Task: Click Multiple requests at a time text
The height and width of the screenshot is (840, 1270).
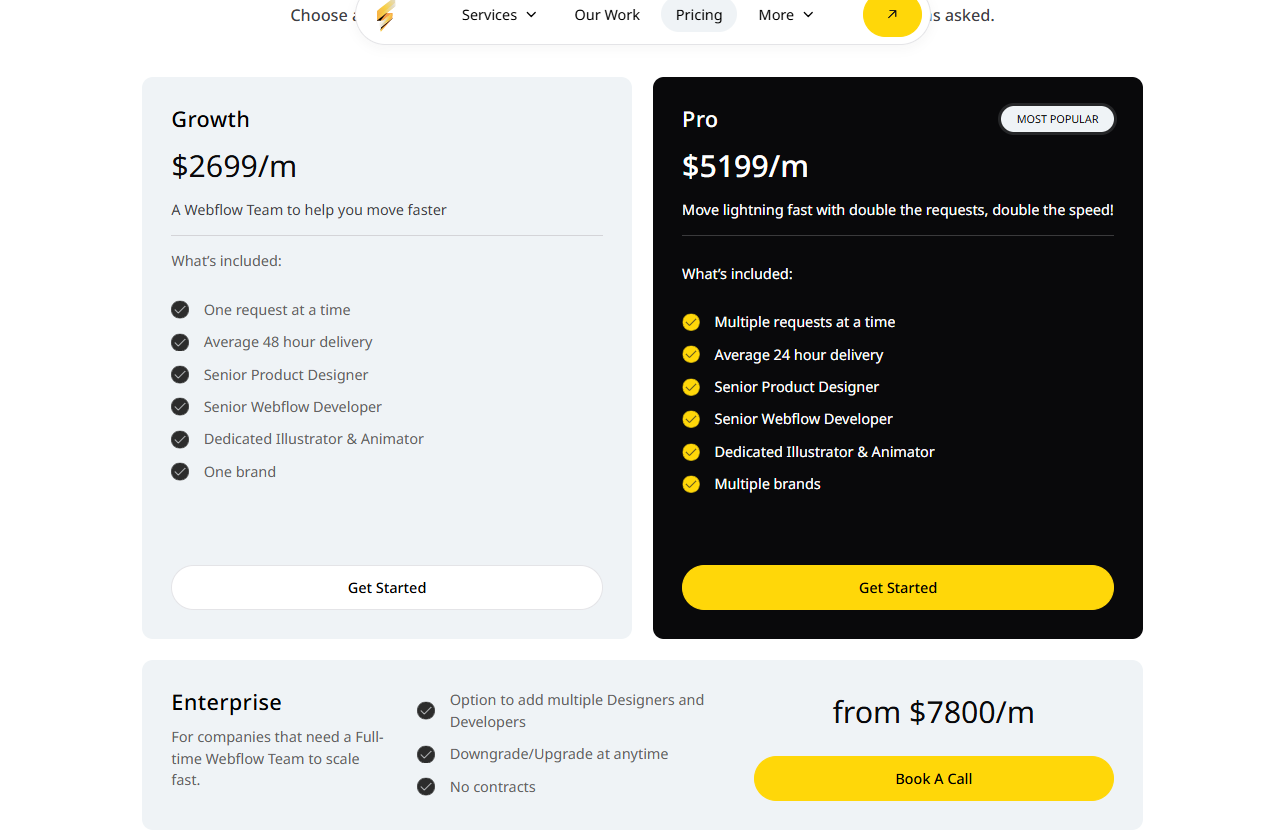Action: tap(805, 322)
